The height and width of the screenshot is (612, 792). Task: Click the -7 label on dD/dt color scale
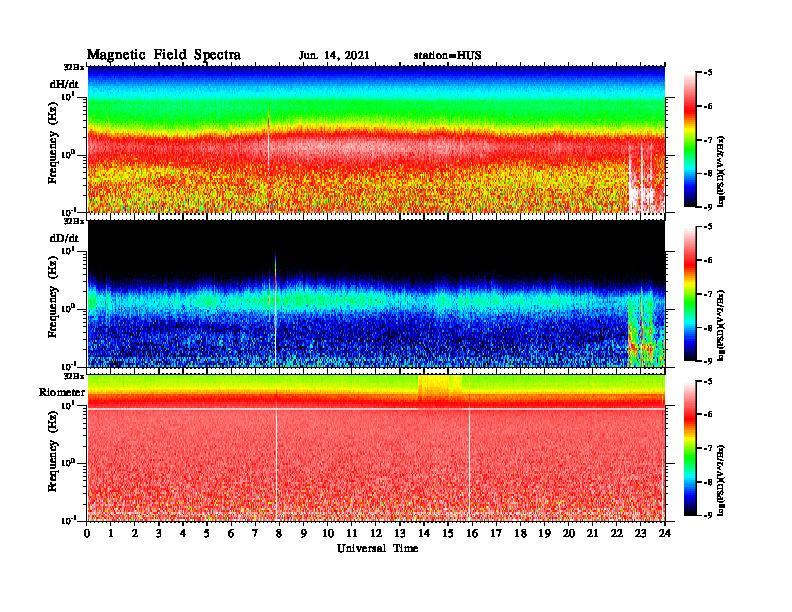pos(708,294)
